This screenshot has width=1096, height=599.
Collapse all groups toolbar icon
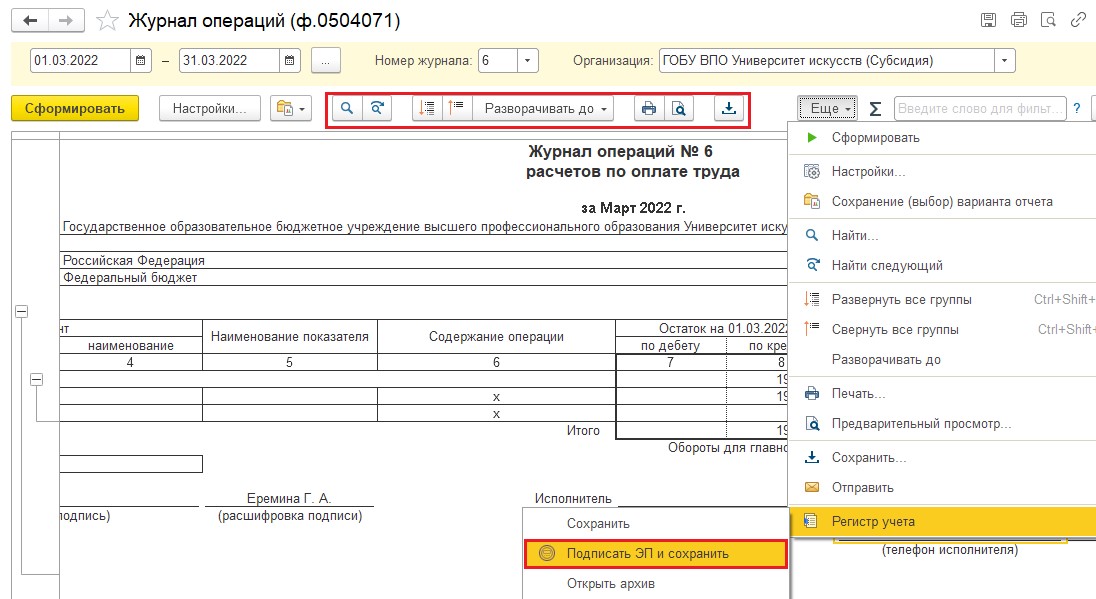[456, 108]
